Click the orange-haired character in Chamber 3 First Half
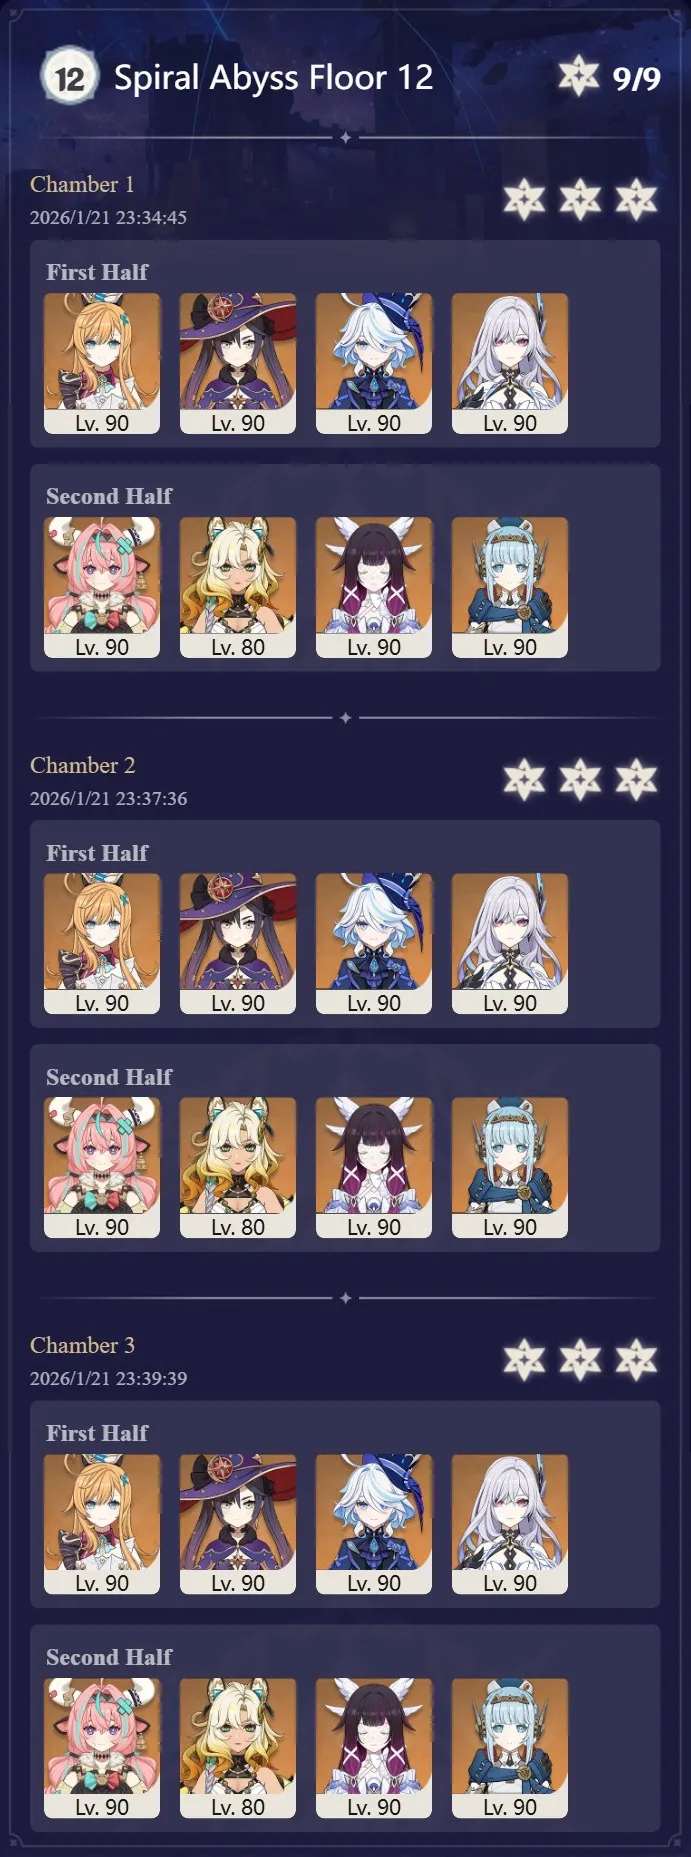This screenshot has height=1857, width=691. (x=102, y=1523)
